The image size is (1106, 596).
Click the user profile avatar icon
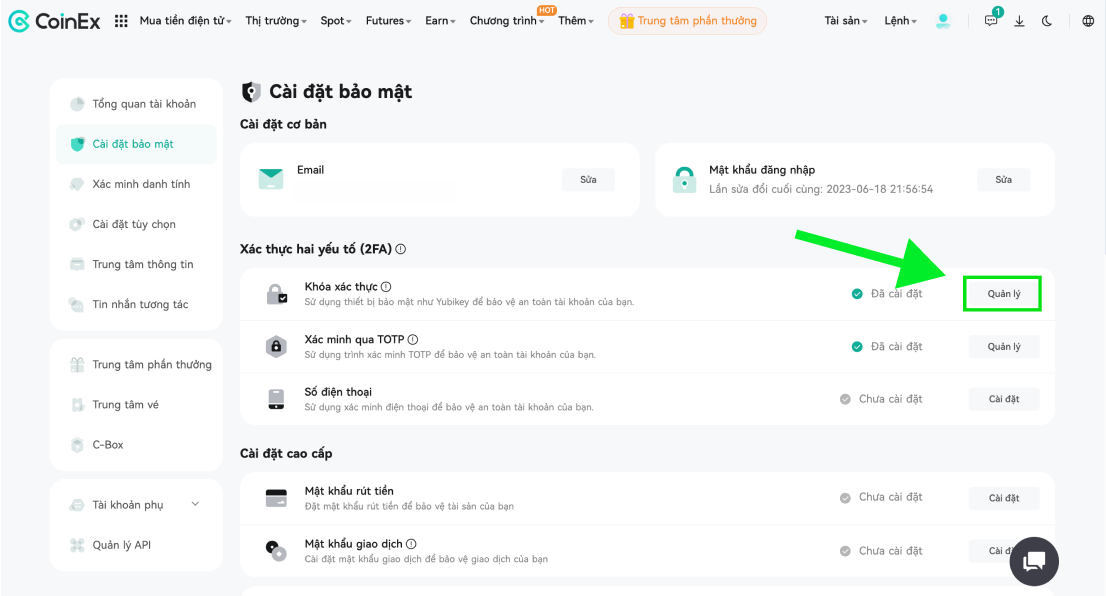tap(943, 21)
